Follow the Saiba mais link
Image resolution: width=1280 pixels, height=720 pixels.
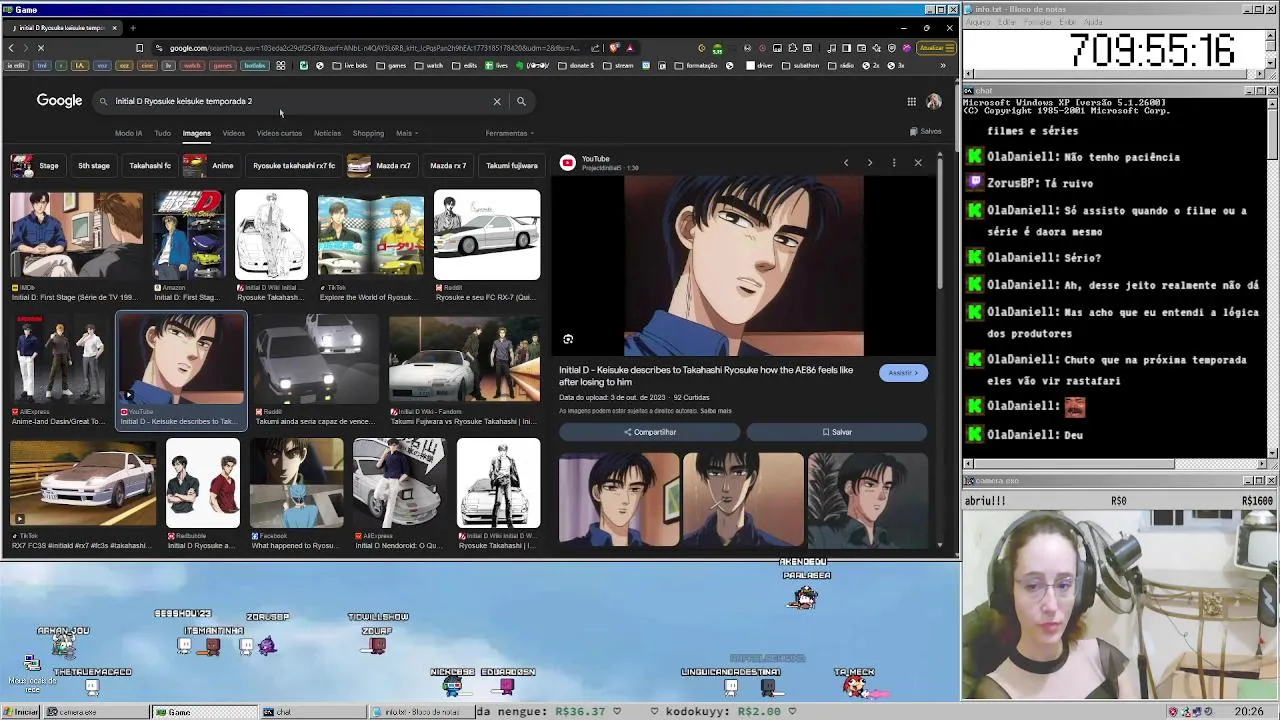(716, 411)
